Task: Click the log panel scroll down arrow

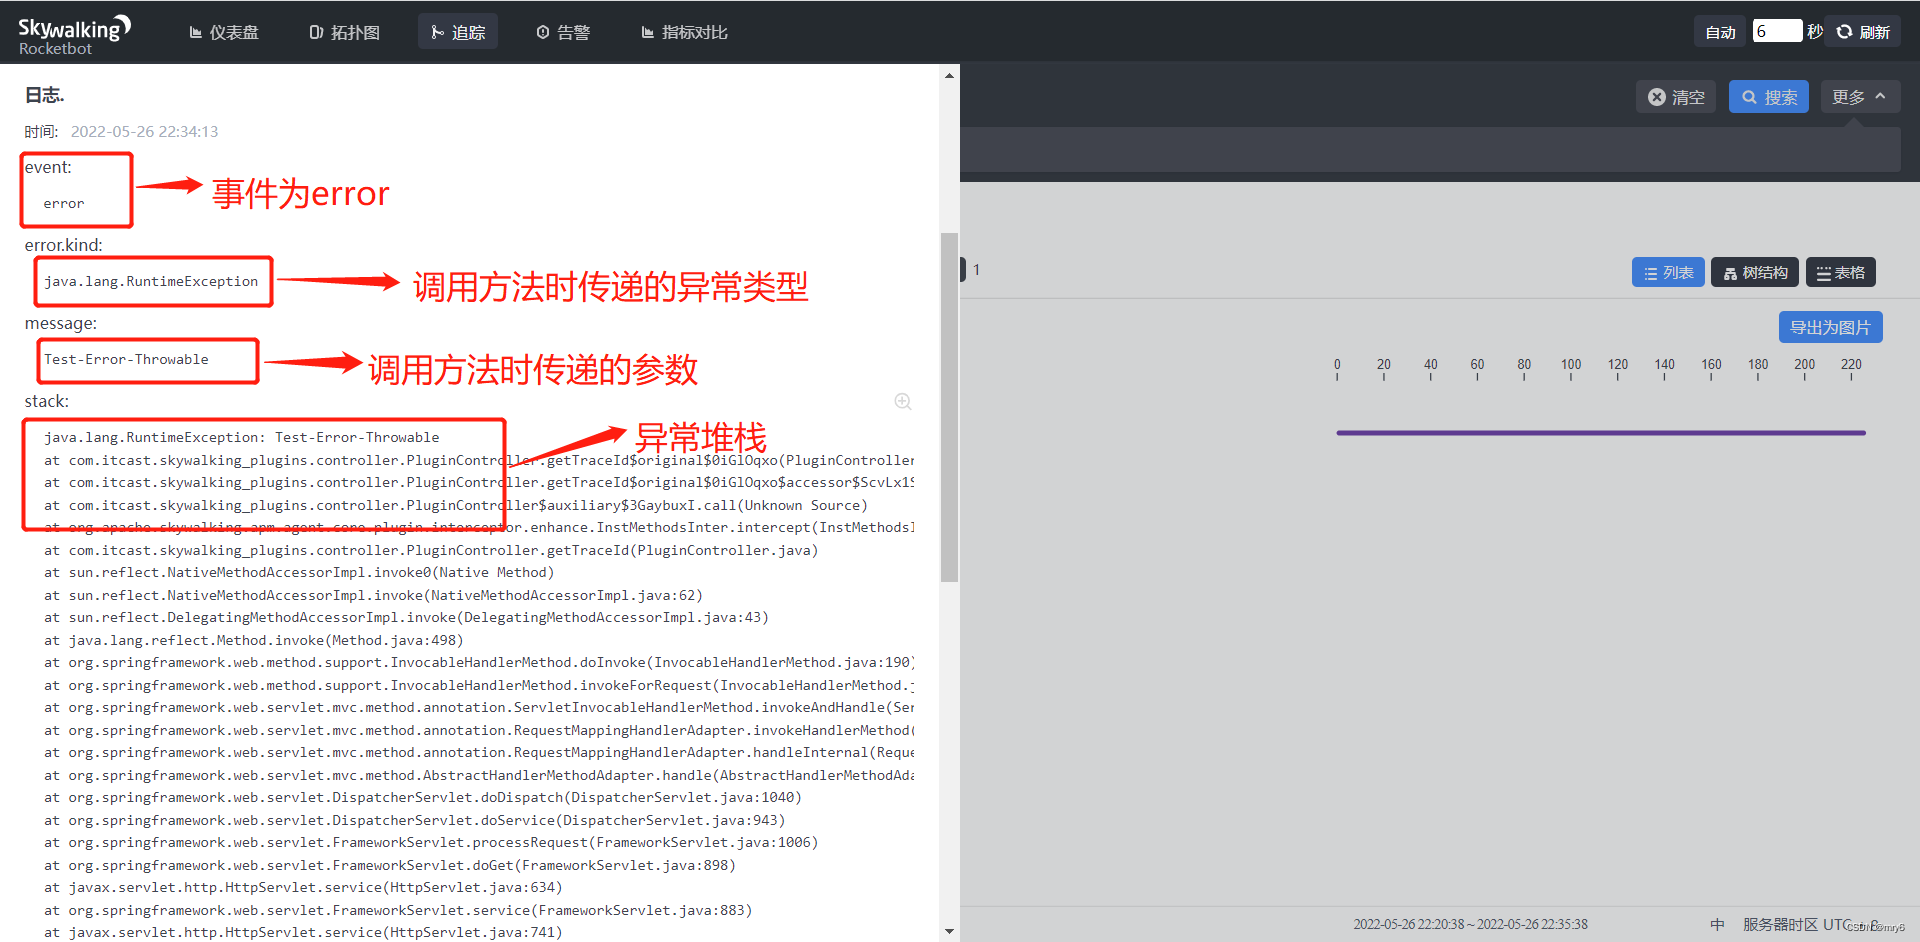Action: (x=949, y=931)
